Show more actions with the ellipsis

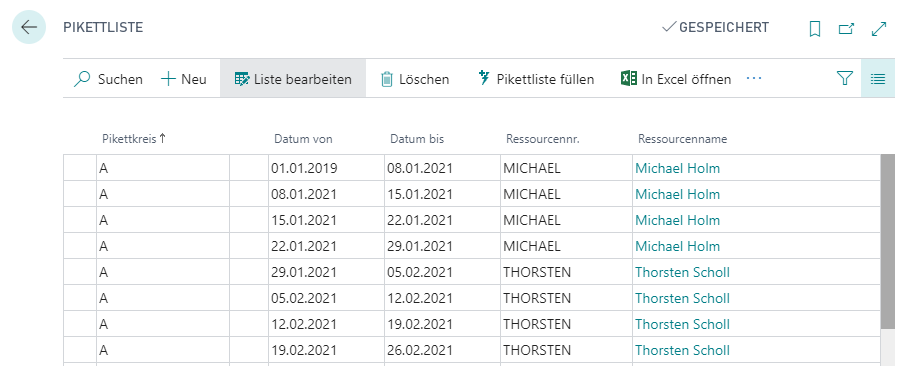point(754,78)
